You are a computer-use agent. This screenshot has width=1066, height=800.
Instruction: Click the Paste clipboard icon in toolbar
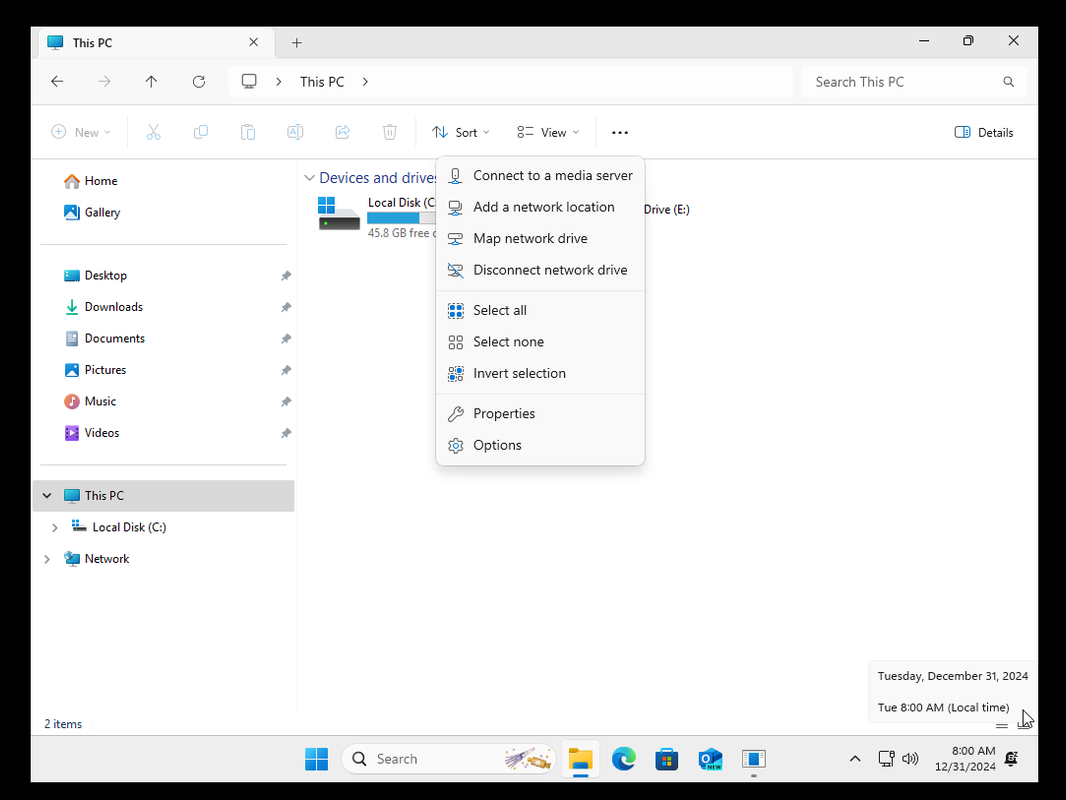click(x=248, y=133)
